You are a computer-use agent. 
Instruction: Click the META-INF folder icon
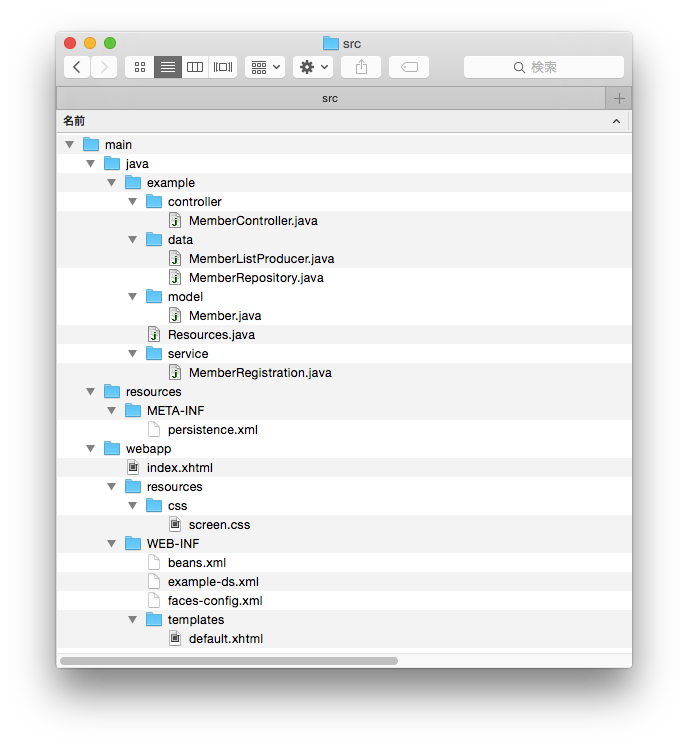click(x=133, y=410)
